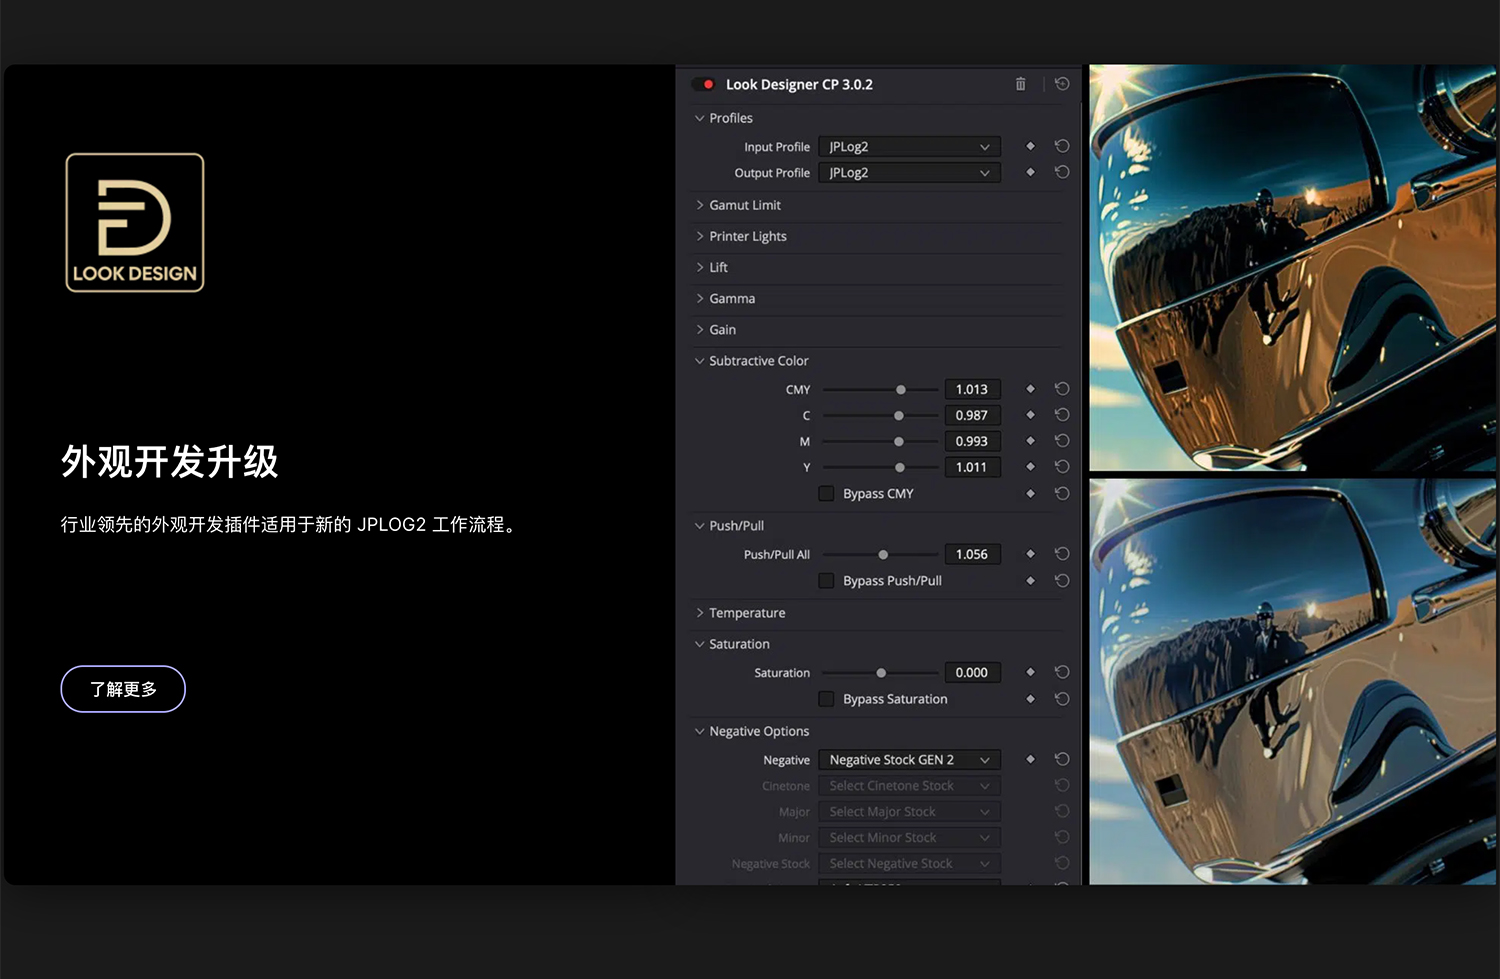Click the reset icon for Push/Pull All

click(x=1062, y=553)
